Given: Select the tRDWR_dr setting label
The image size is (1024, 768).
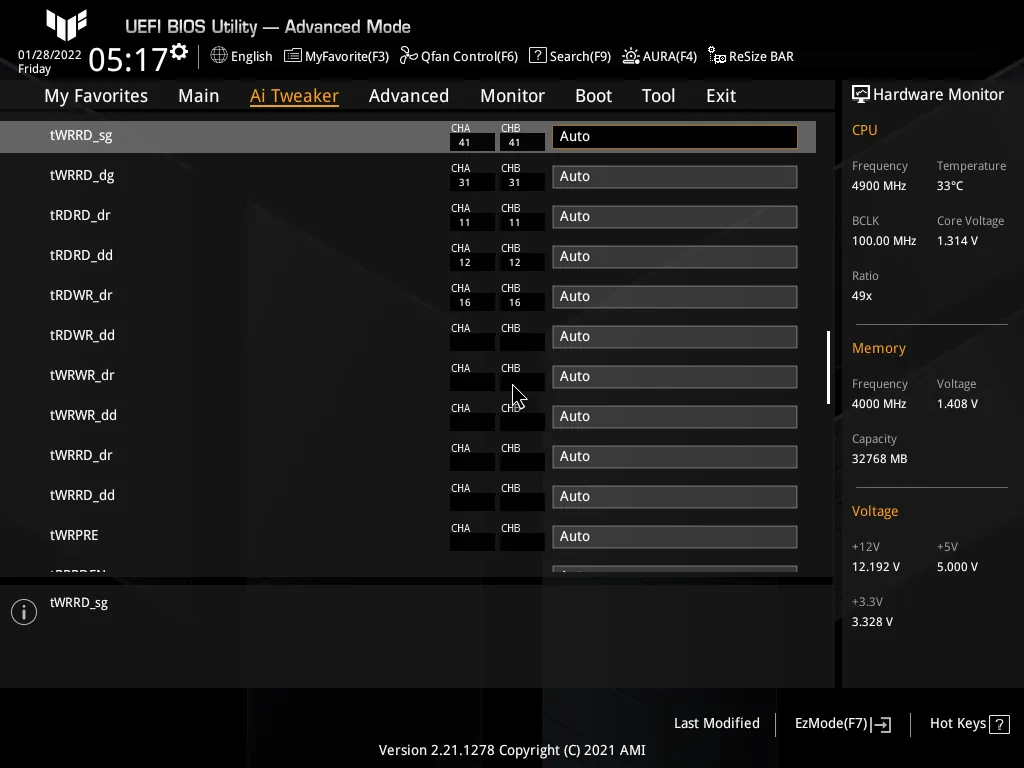Looking at the screenshot, I should 81,295.
